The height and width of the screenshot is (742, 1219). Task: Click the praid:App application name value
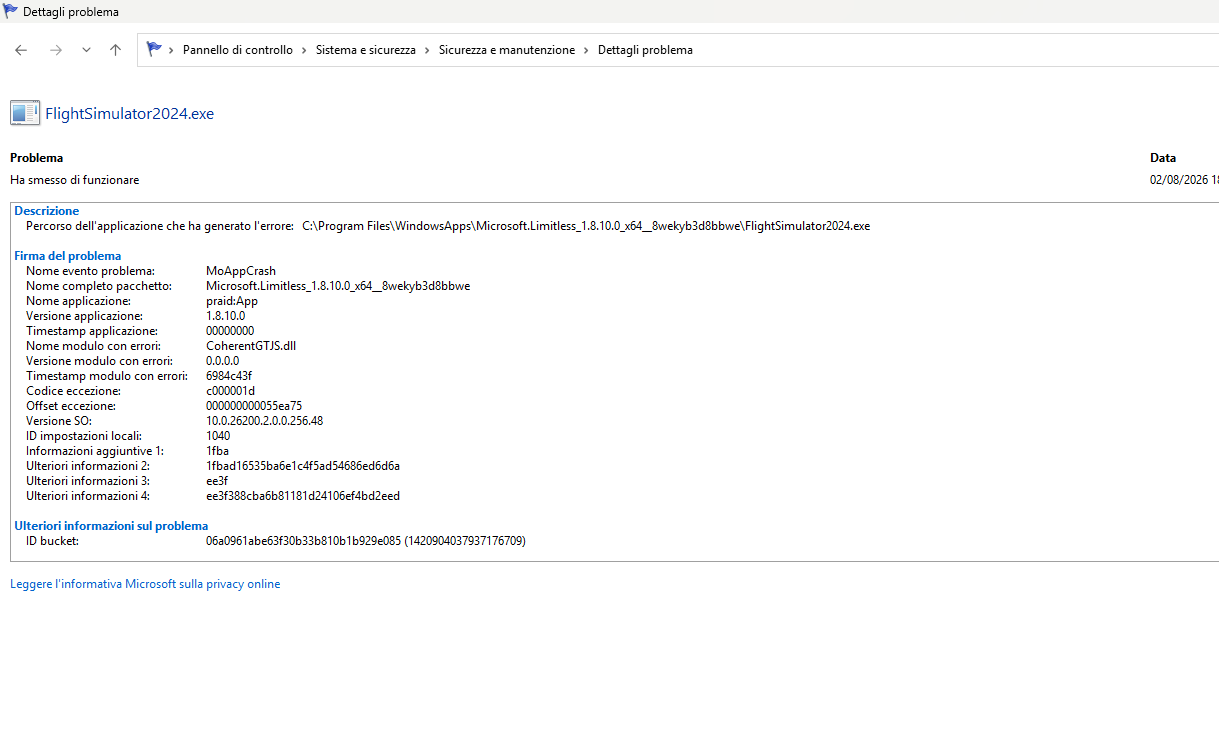coord(232,301)
